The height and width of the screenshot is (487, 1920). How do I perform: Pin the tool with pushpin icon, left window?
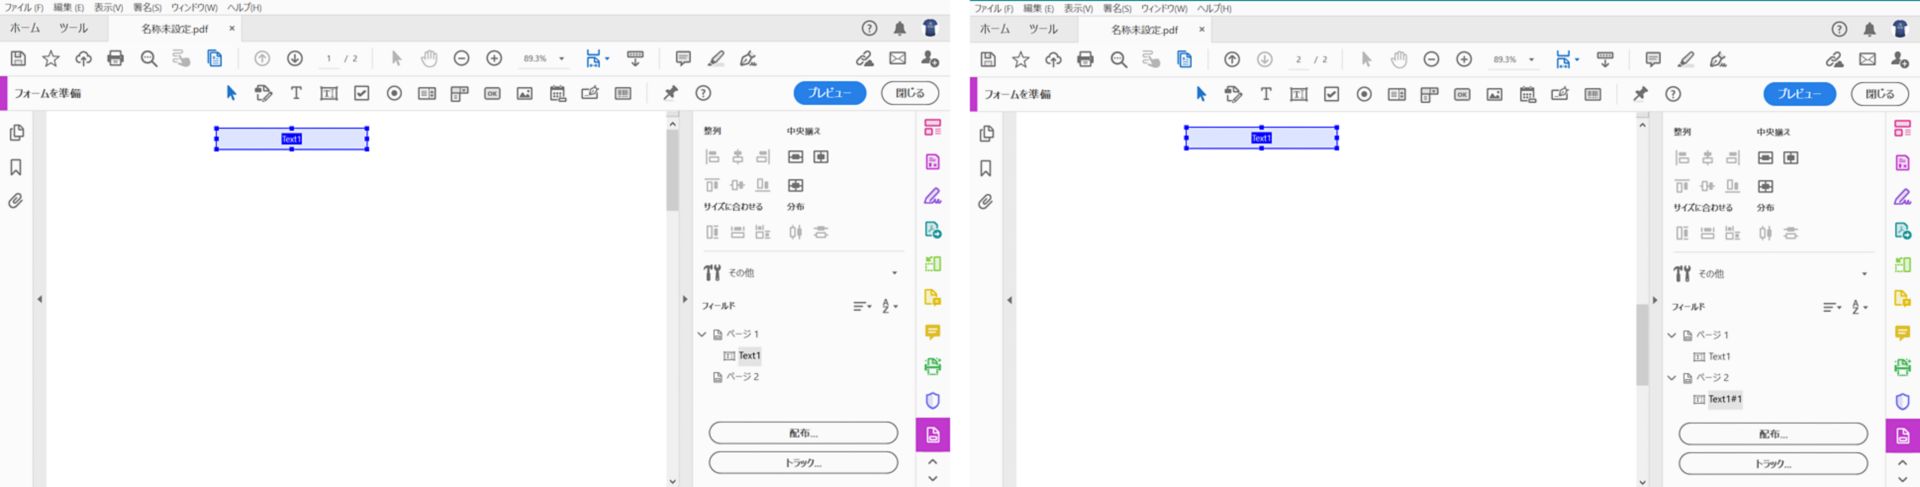point(670,93)
